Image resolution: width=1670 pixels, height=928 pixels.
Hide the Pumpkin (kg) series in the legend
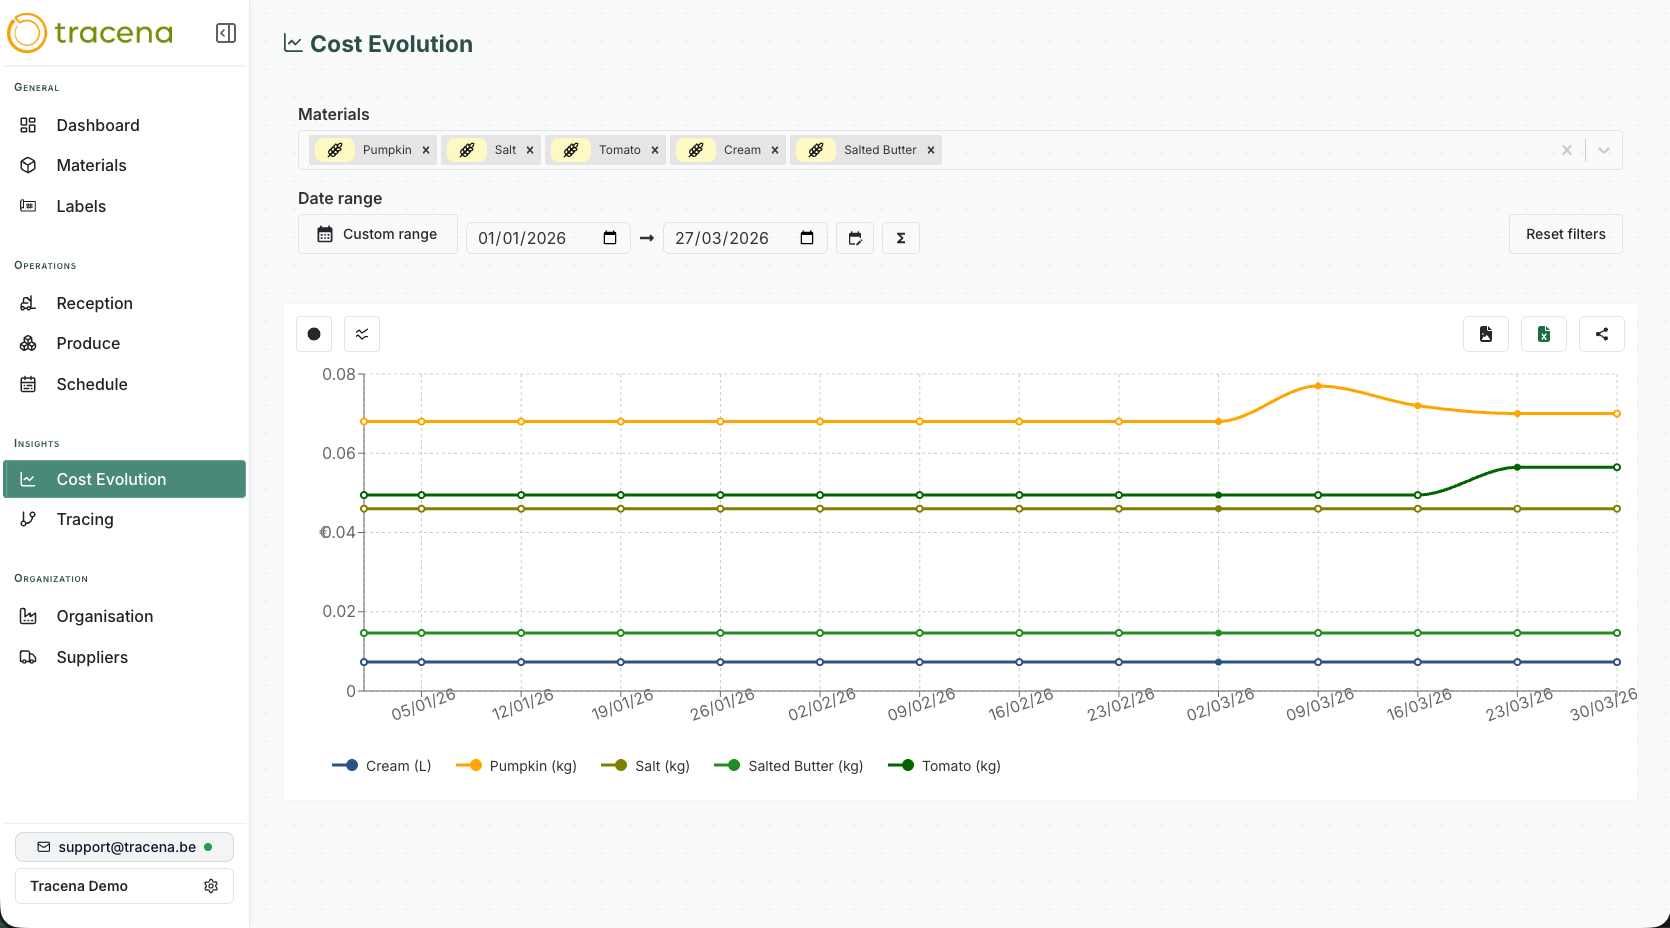(516, 765)
